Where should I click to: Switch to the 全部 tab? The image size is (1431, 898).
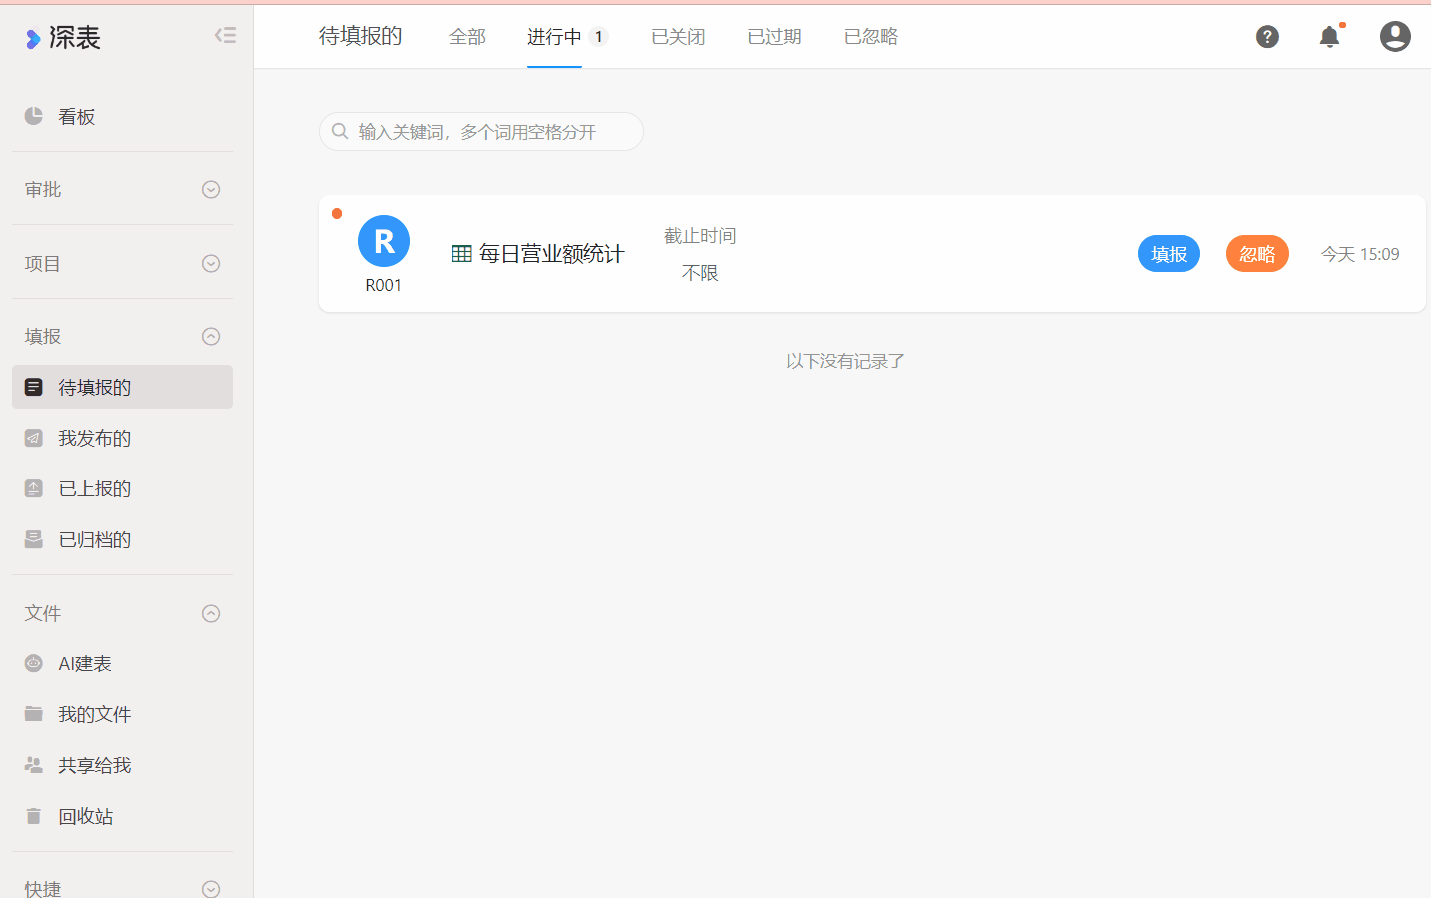pos(467,37)
